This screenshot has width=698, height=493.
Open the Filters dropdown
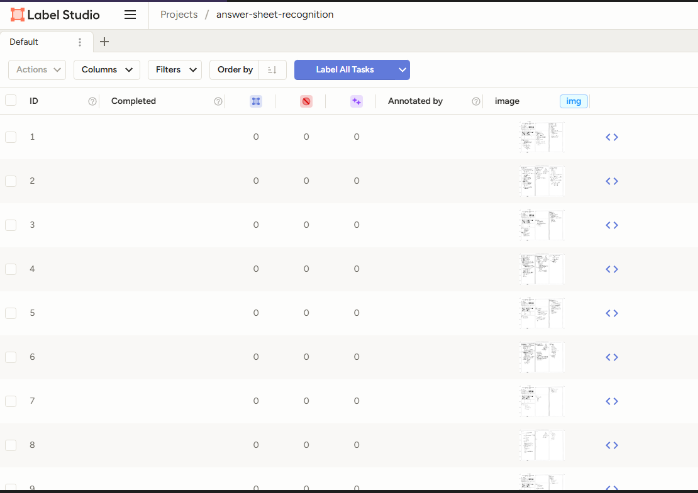click(x=175, y=70)
